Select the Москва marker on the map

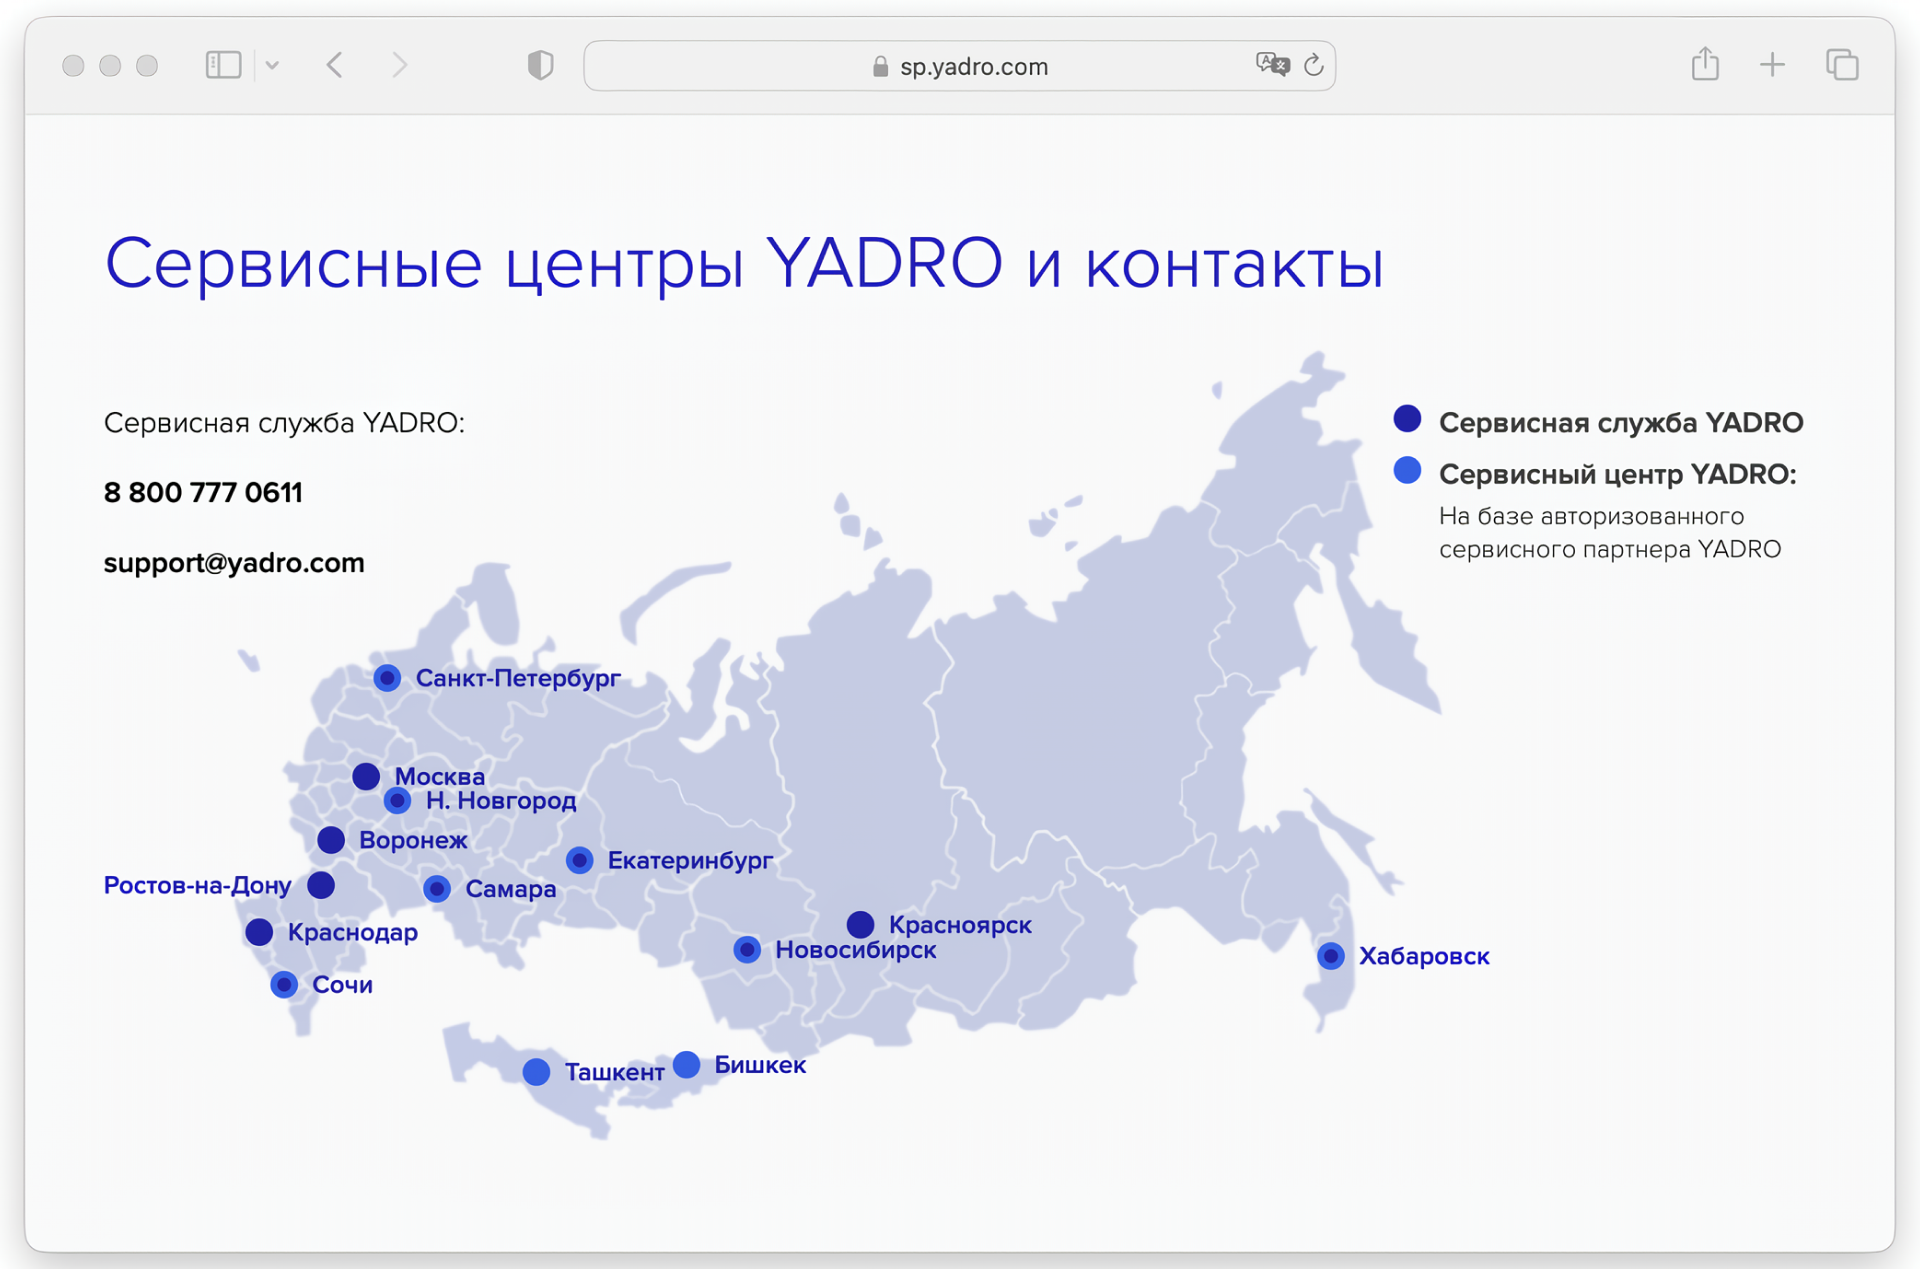coord(366,776)
